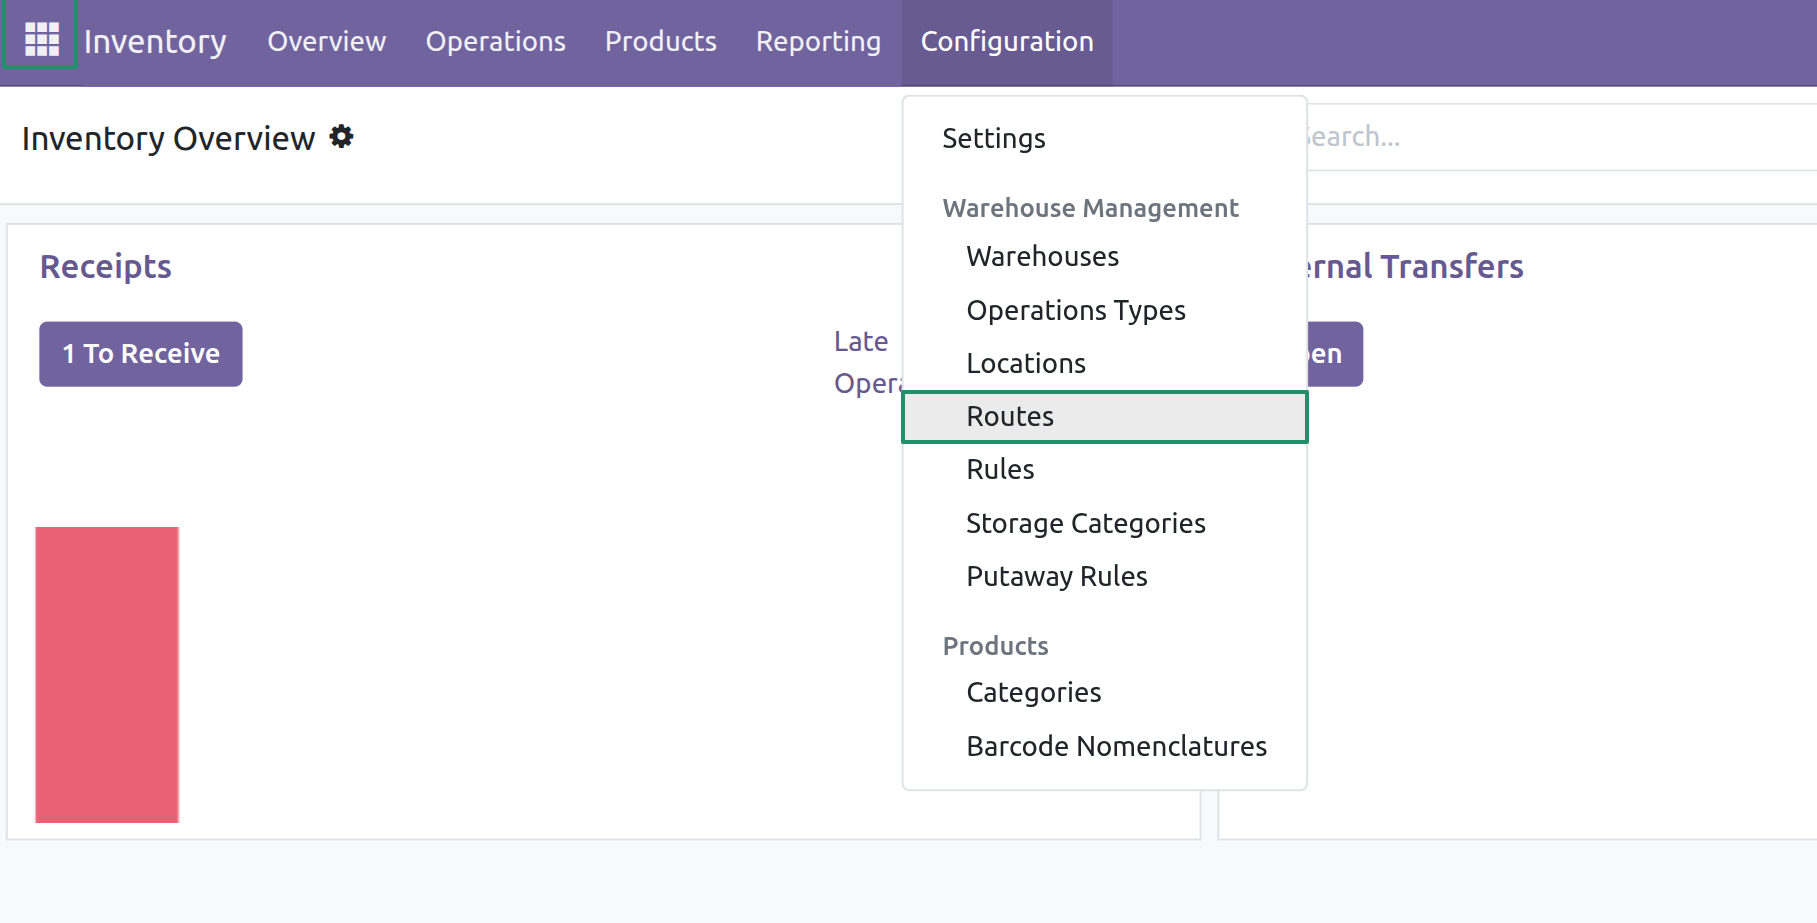Open the Reporting menu

[818, 41]
